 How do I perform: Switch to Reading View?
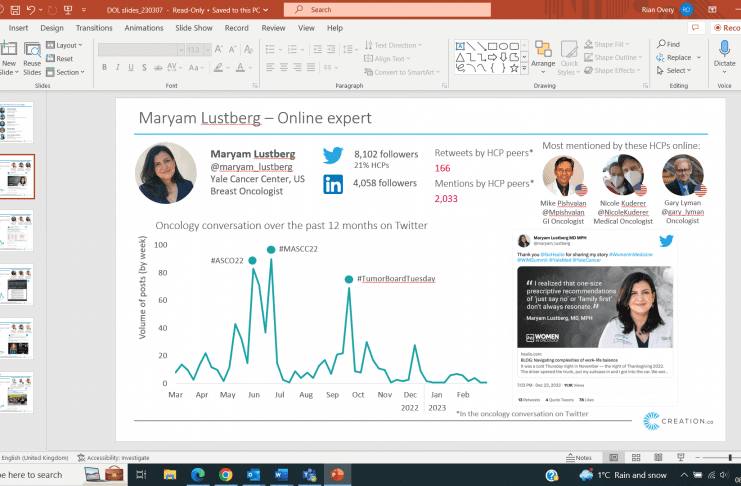658,457
